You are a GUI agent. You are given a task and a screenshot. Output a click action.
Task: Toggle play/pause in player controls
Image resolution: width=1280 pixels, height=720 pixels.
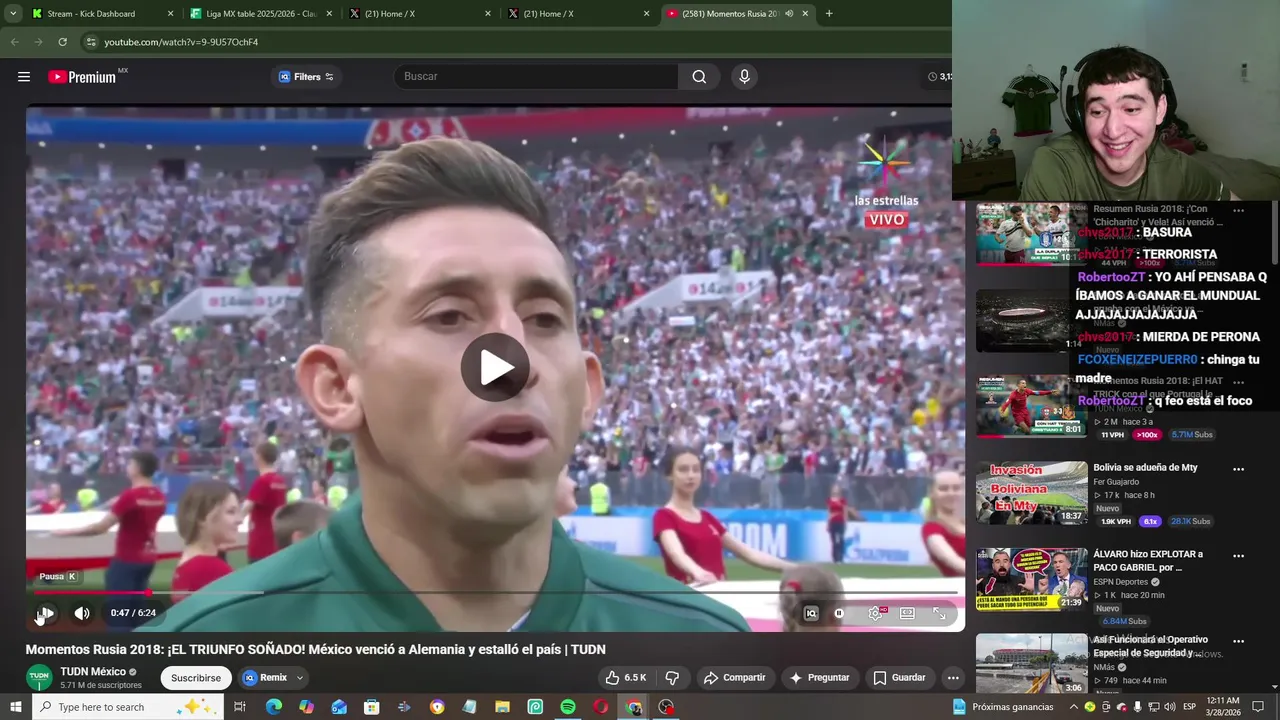pos(46,613)
